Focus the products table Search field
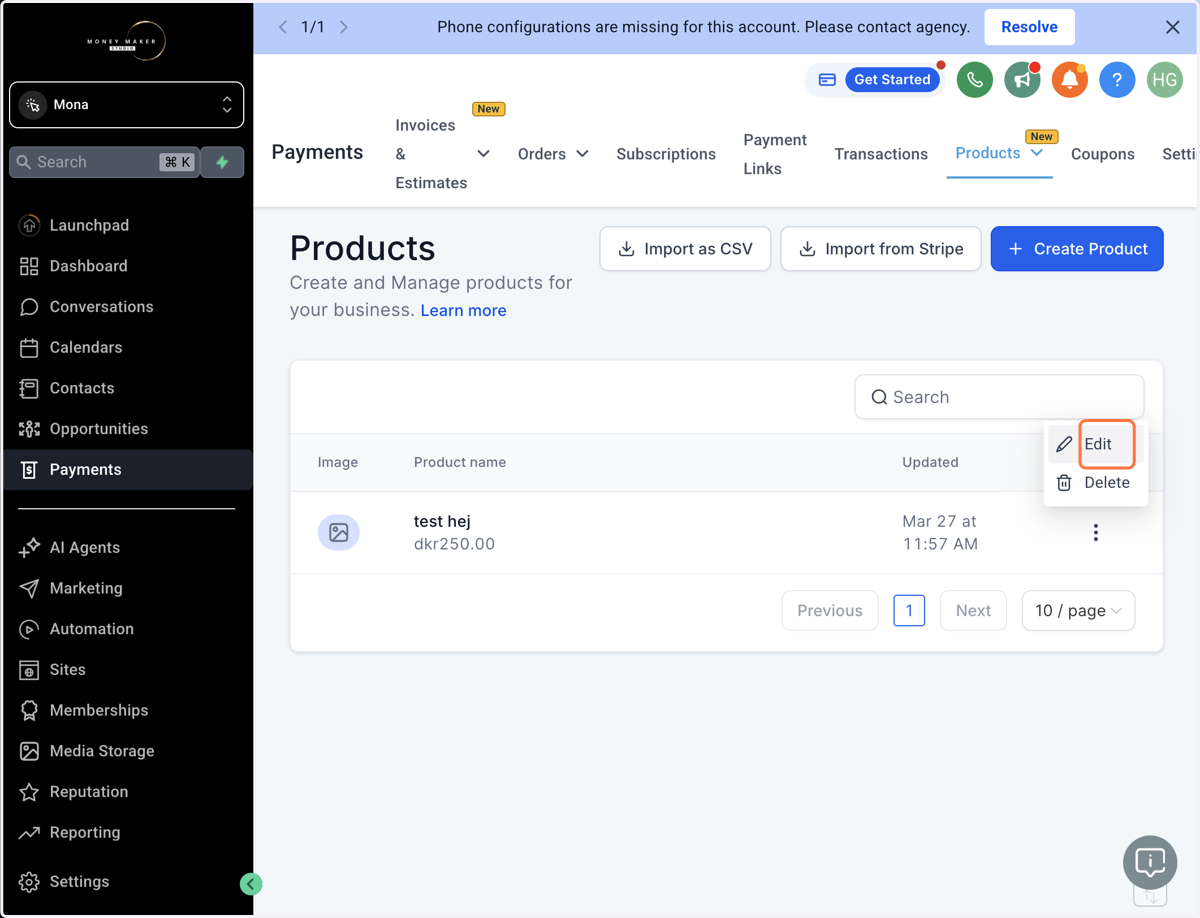The image size is (1200, 918). (999, 397)
